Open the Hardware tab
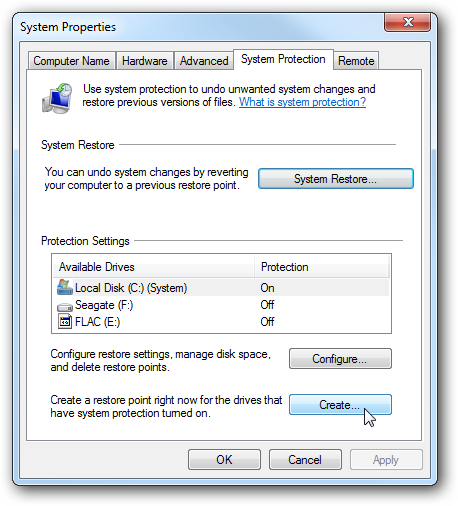Viewport: 458px width, 506px height. click(145, 61)
